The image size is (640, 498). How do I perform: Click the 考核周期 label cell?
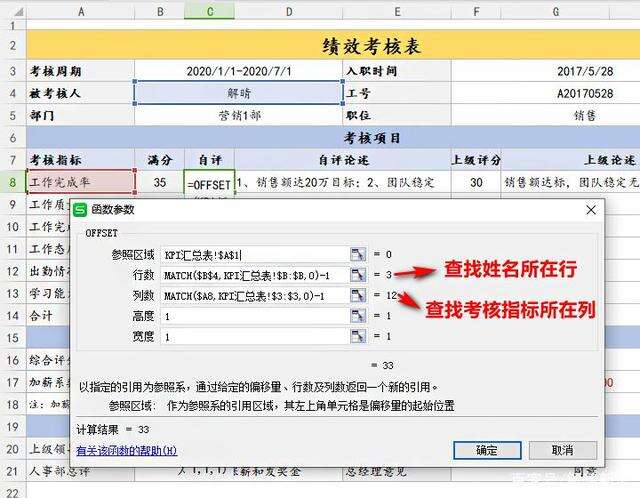(x=80, y=71)
